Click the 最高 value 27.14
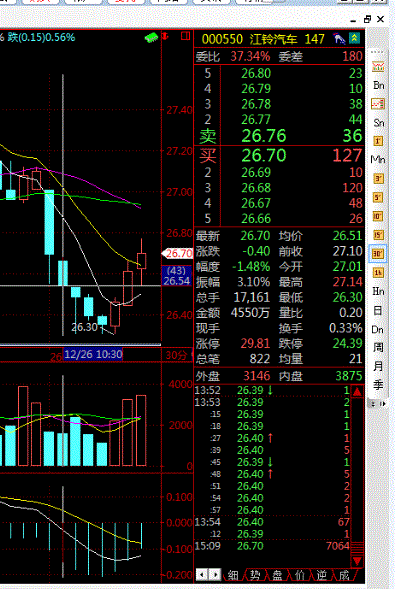Viewport: 395px width, 589px height. pos(348,282)
